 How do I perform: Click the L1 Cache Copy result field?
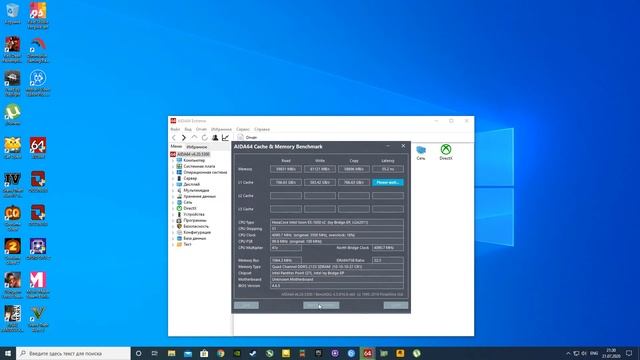(353, 182)
